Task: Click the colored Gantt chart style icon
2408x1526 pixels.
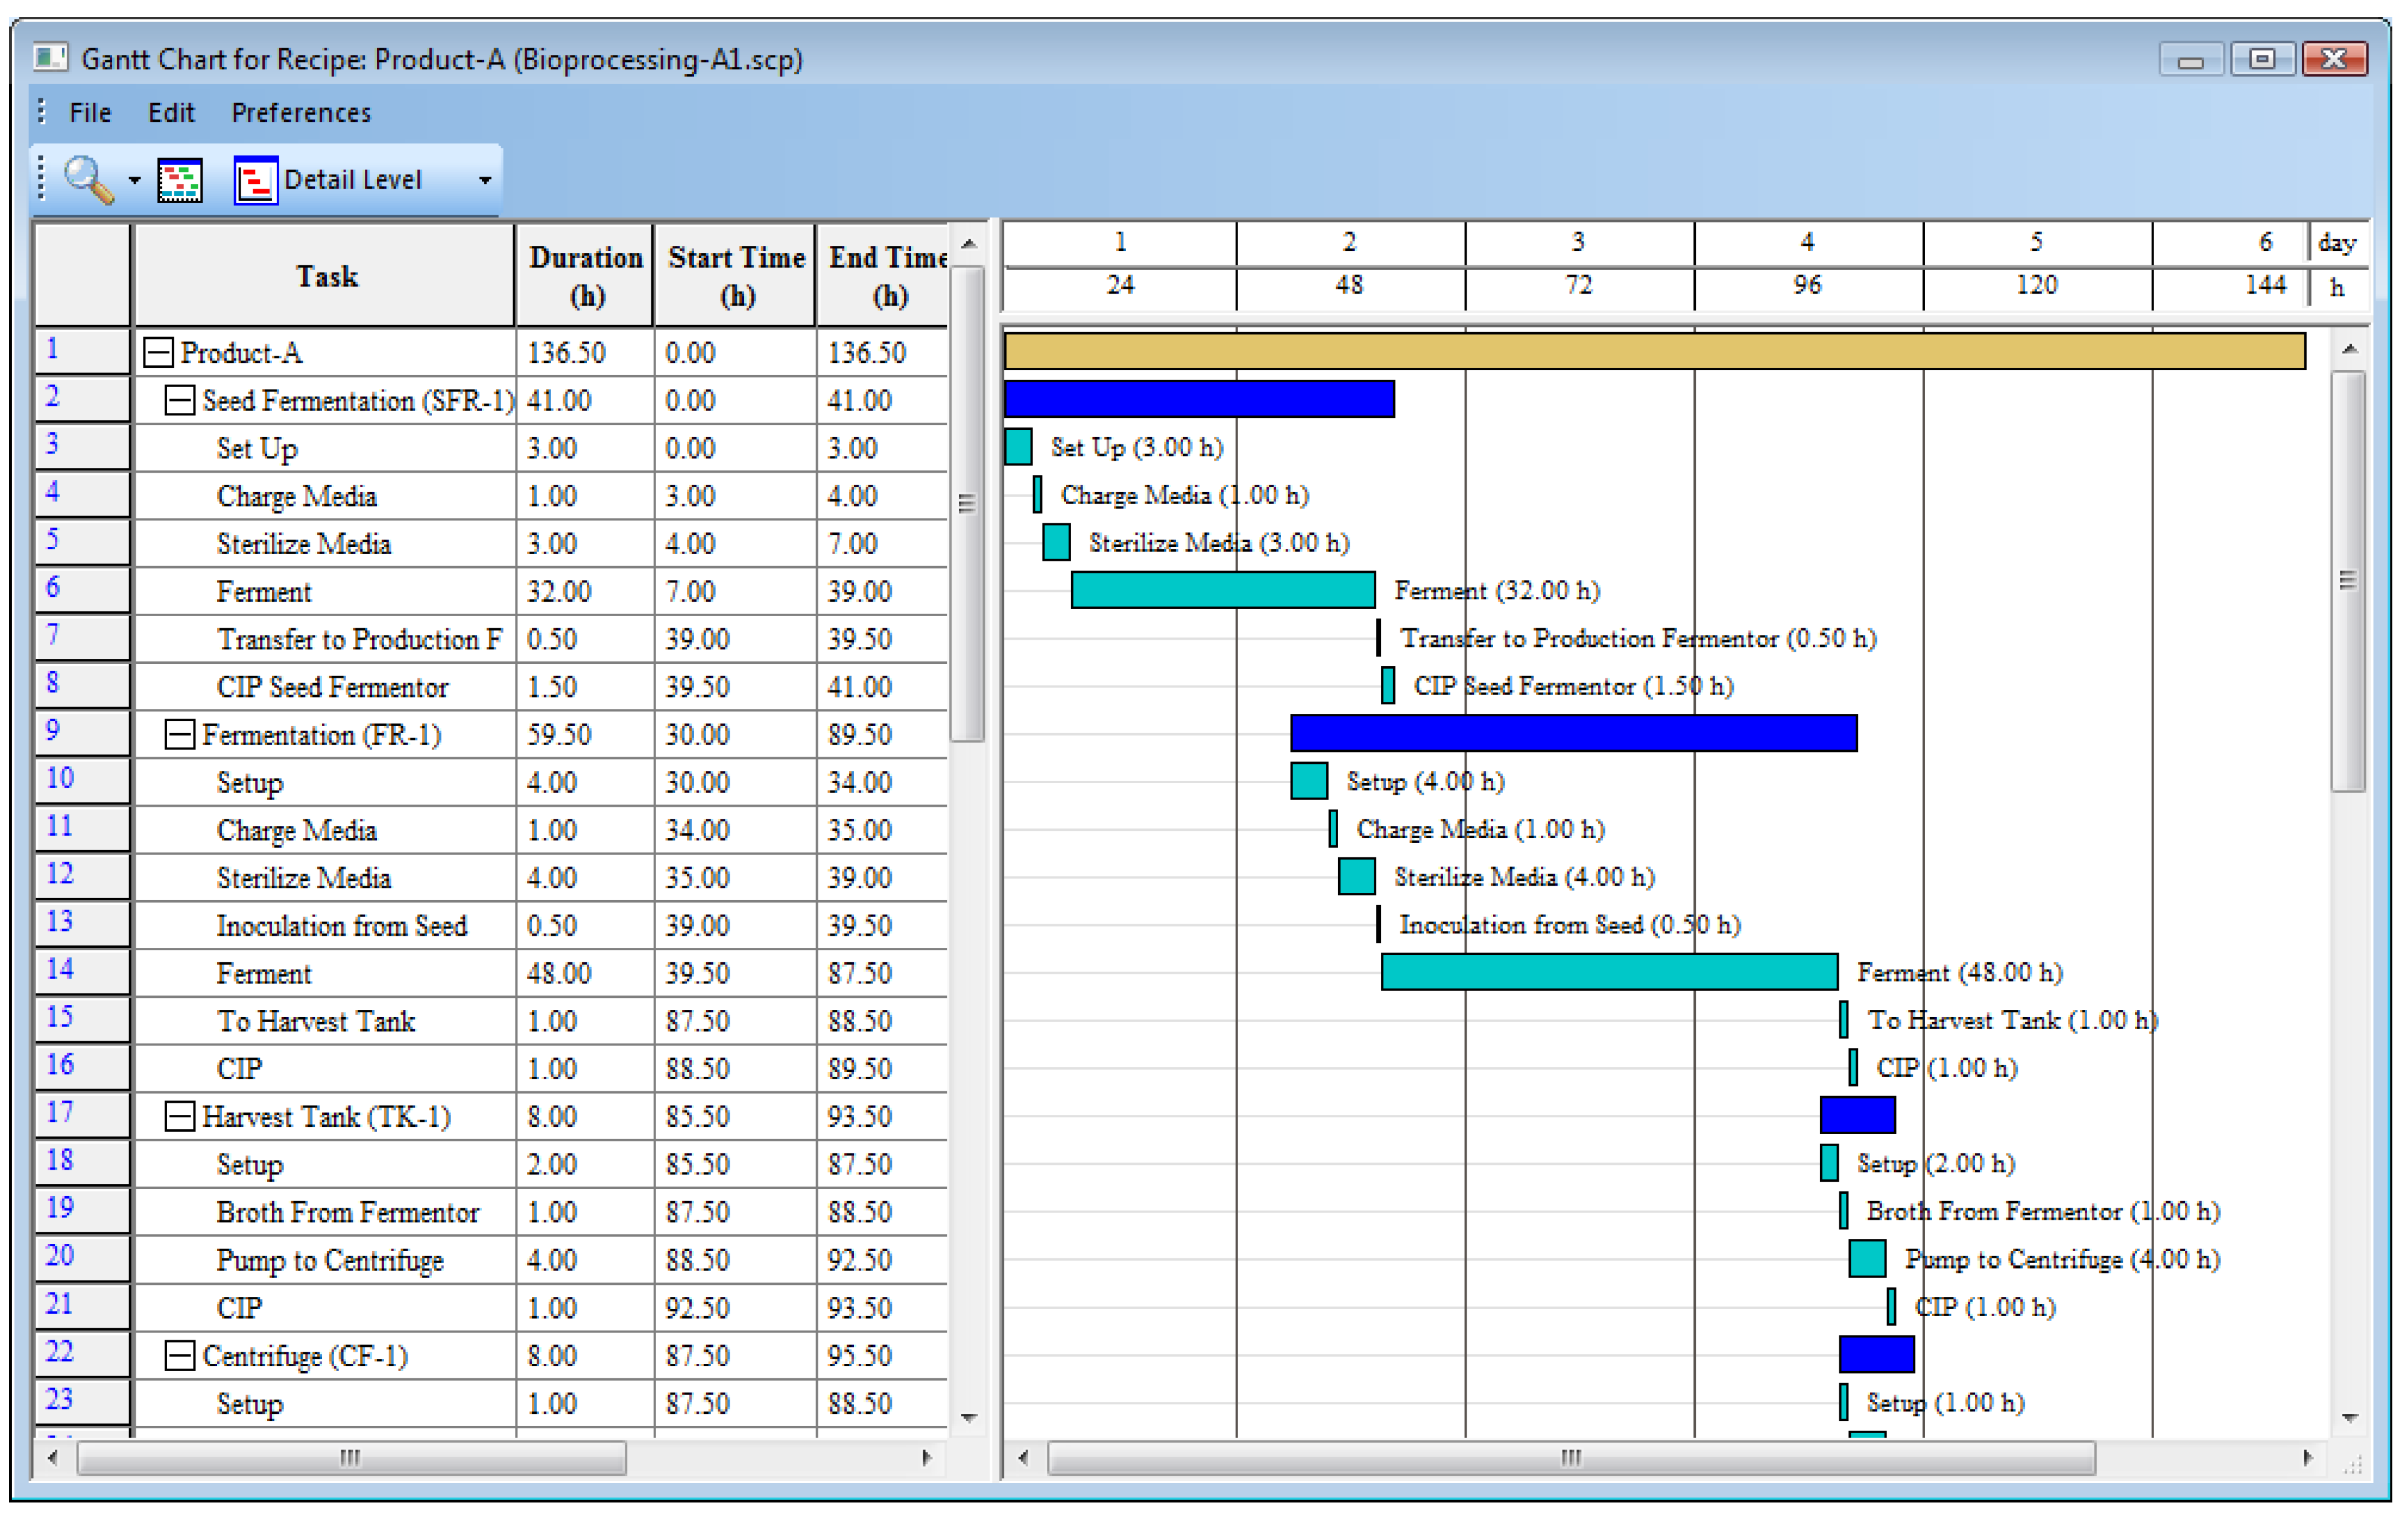Action: [180, 181]
